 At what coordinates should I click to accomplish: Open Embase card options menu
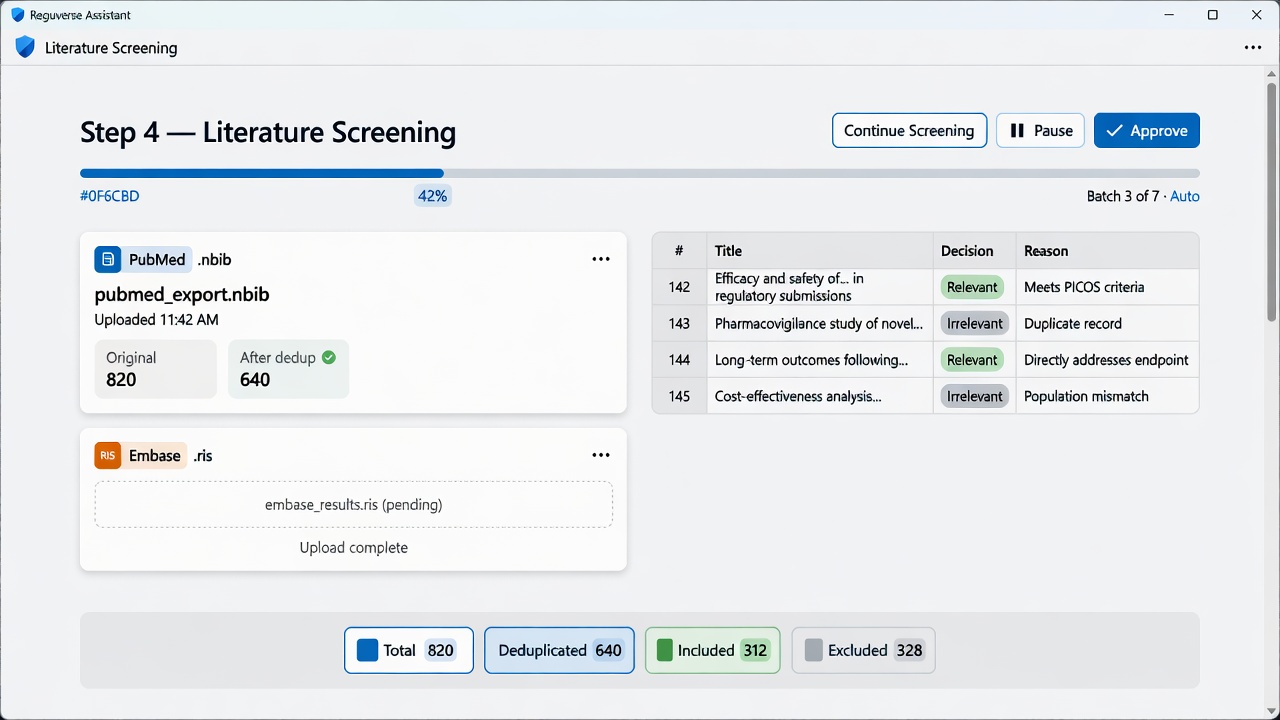coord(601,455)
